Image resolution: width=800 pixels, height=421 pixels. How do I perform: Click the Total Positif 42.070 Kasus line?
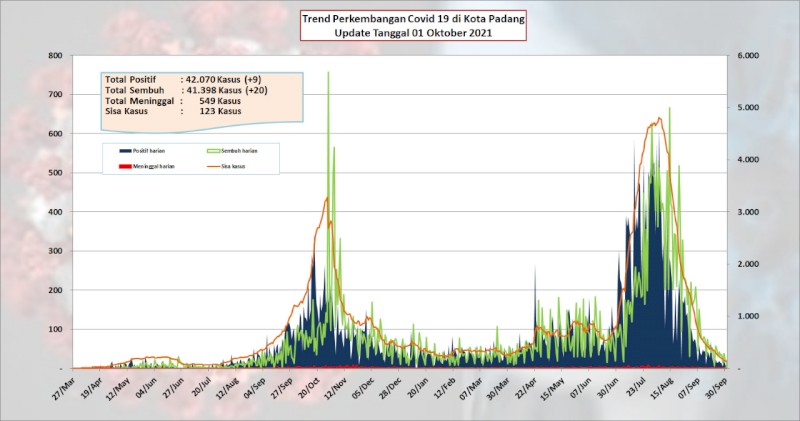183,80
